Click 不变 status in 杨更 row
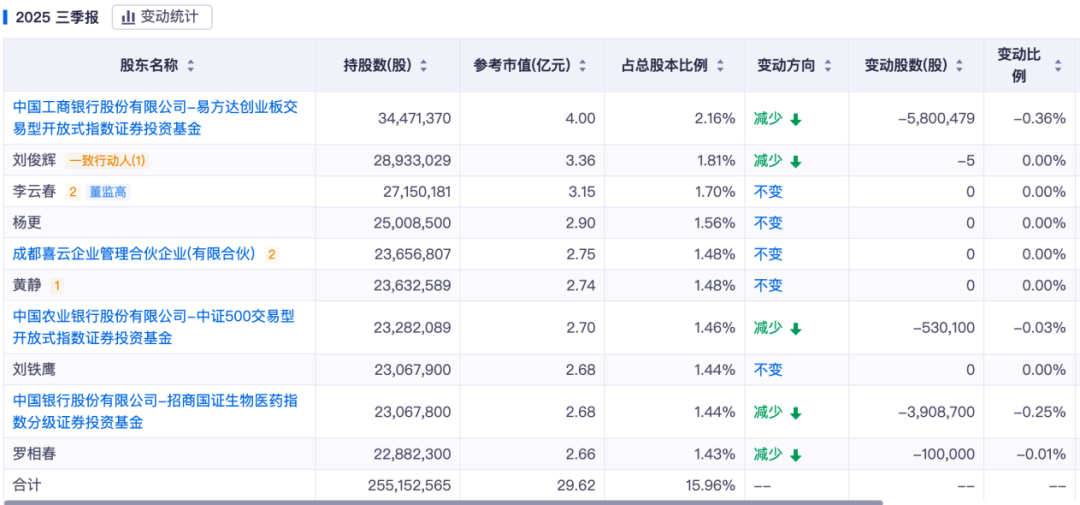The image size is (1080, 505). pos(768,223)
